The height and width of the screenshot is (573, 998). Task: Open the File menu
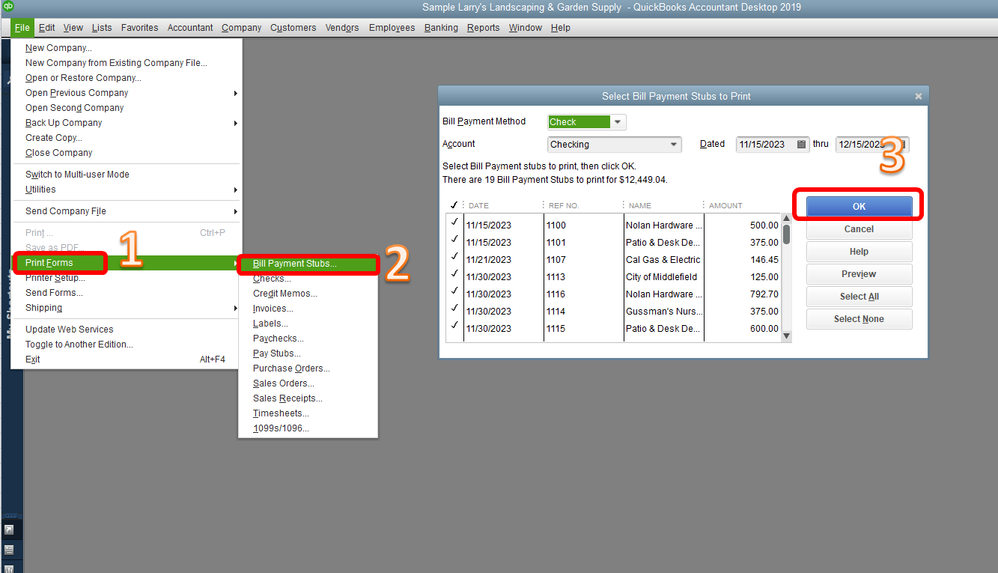(22, 28)
